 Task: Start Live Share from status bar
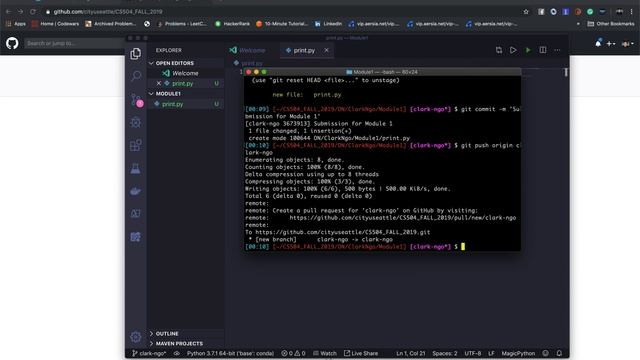pos(361,353)
